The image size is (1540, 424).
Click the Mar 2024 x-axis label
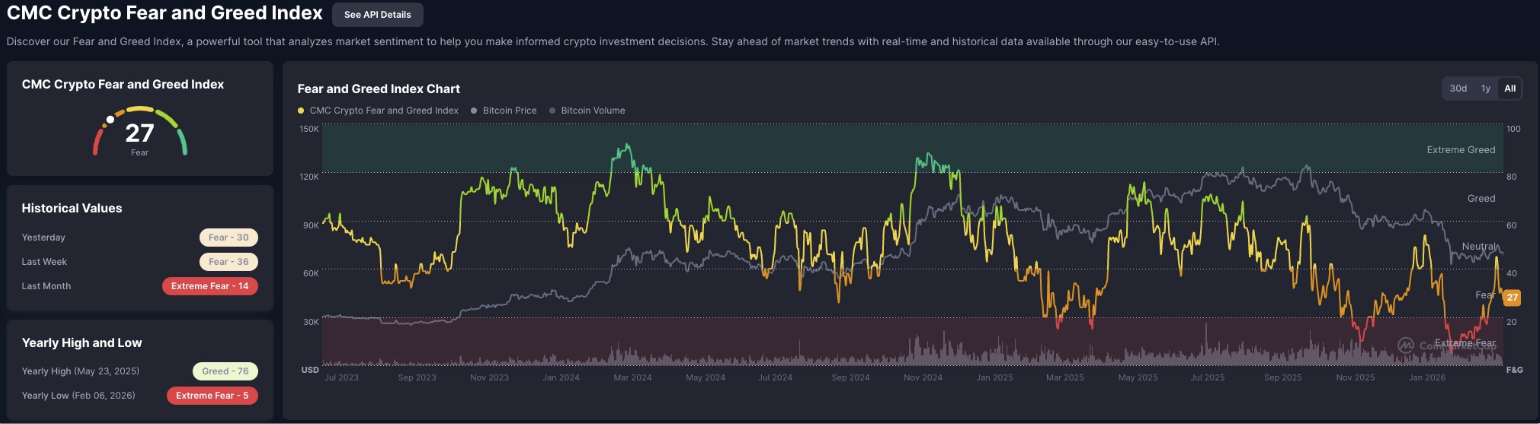(x=634, y=378)
